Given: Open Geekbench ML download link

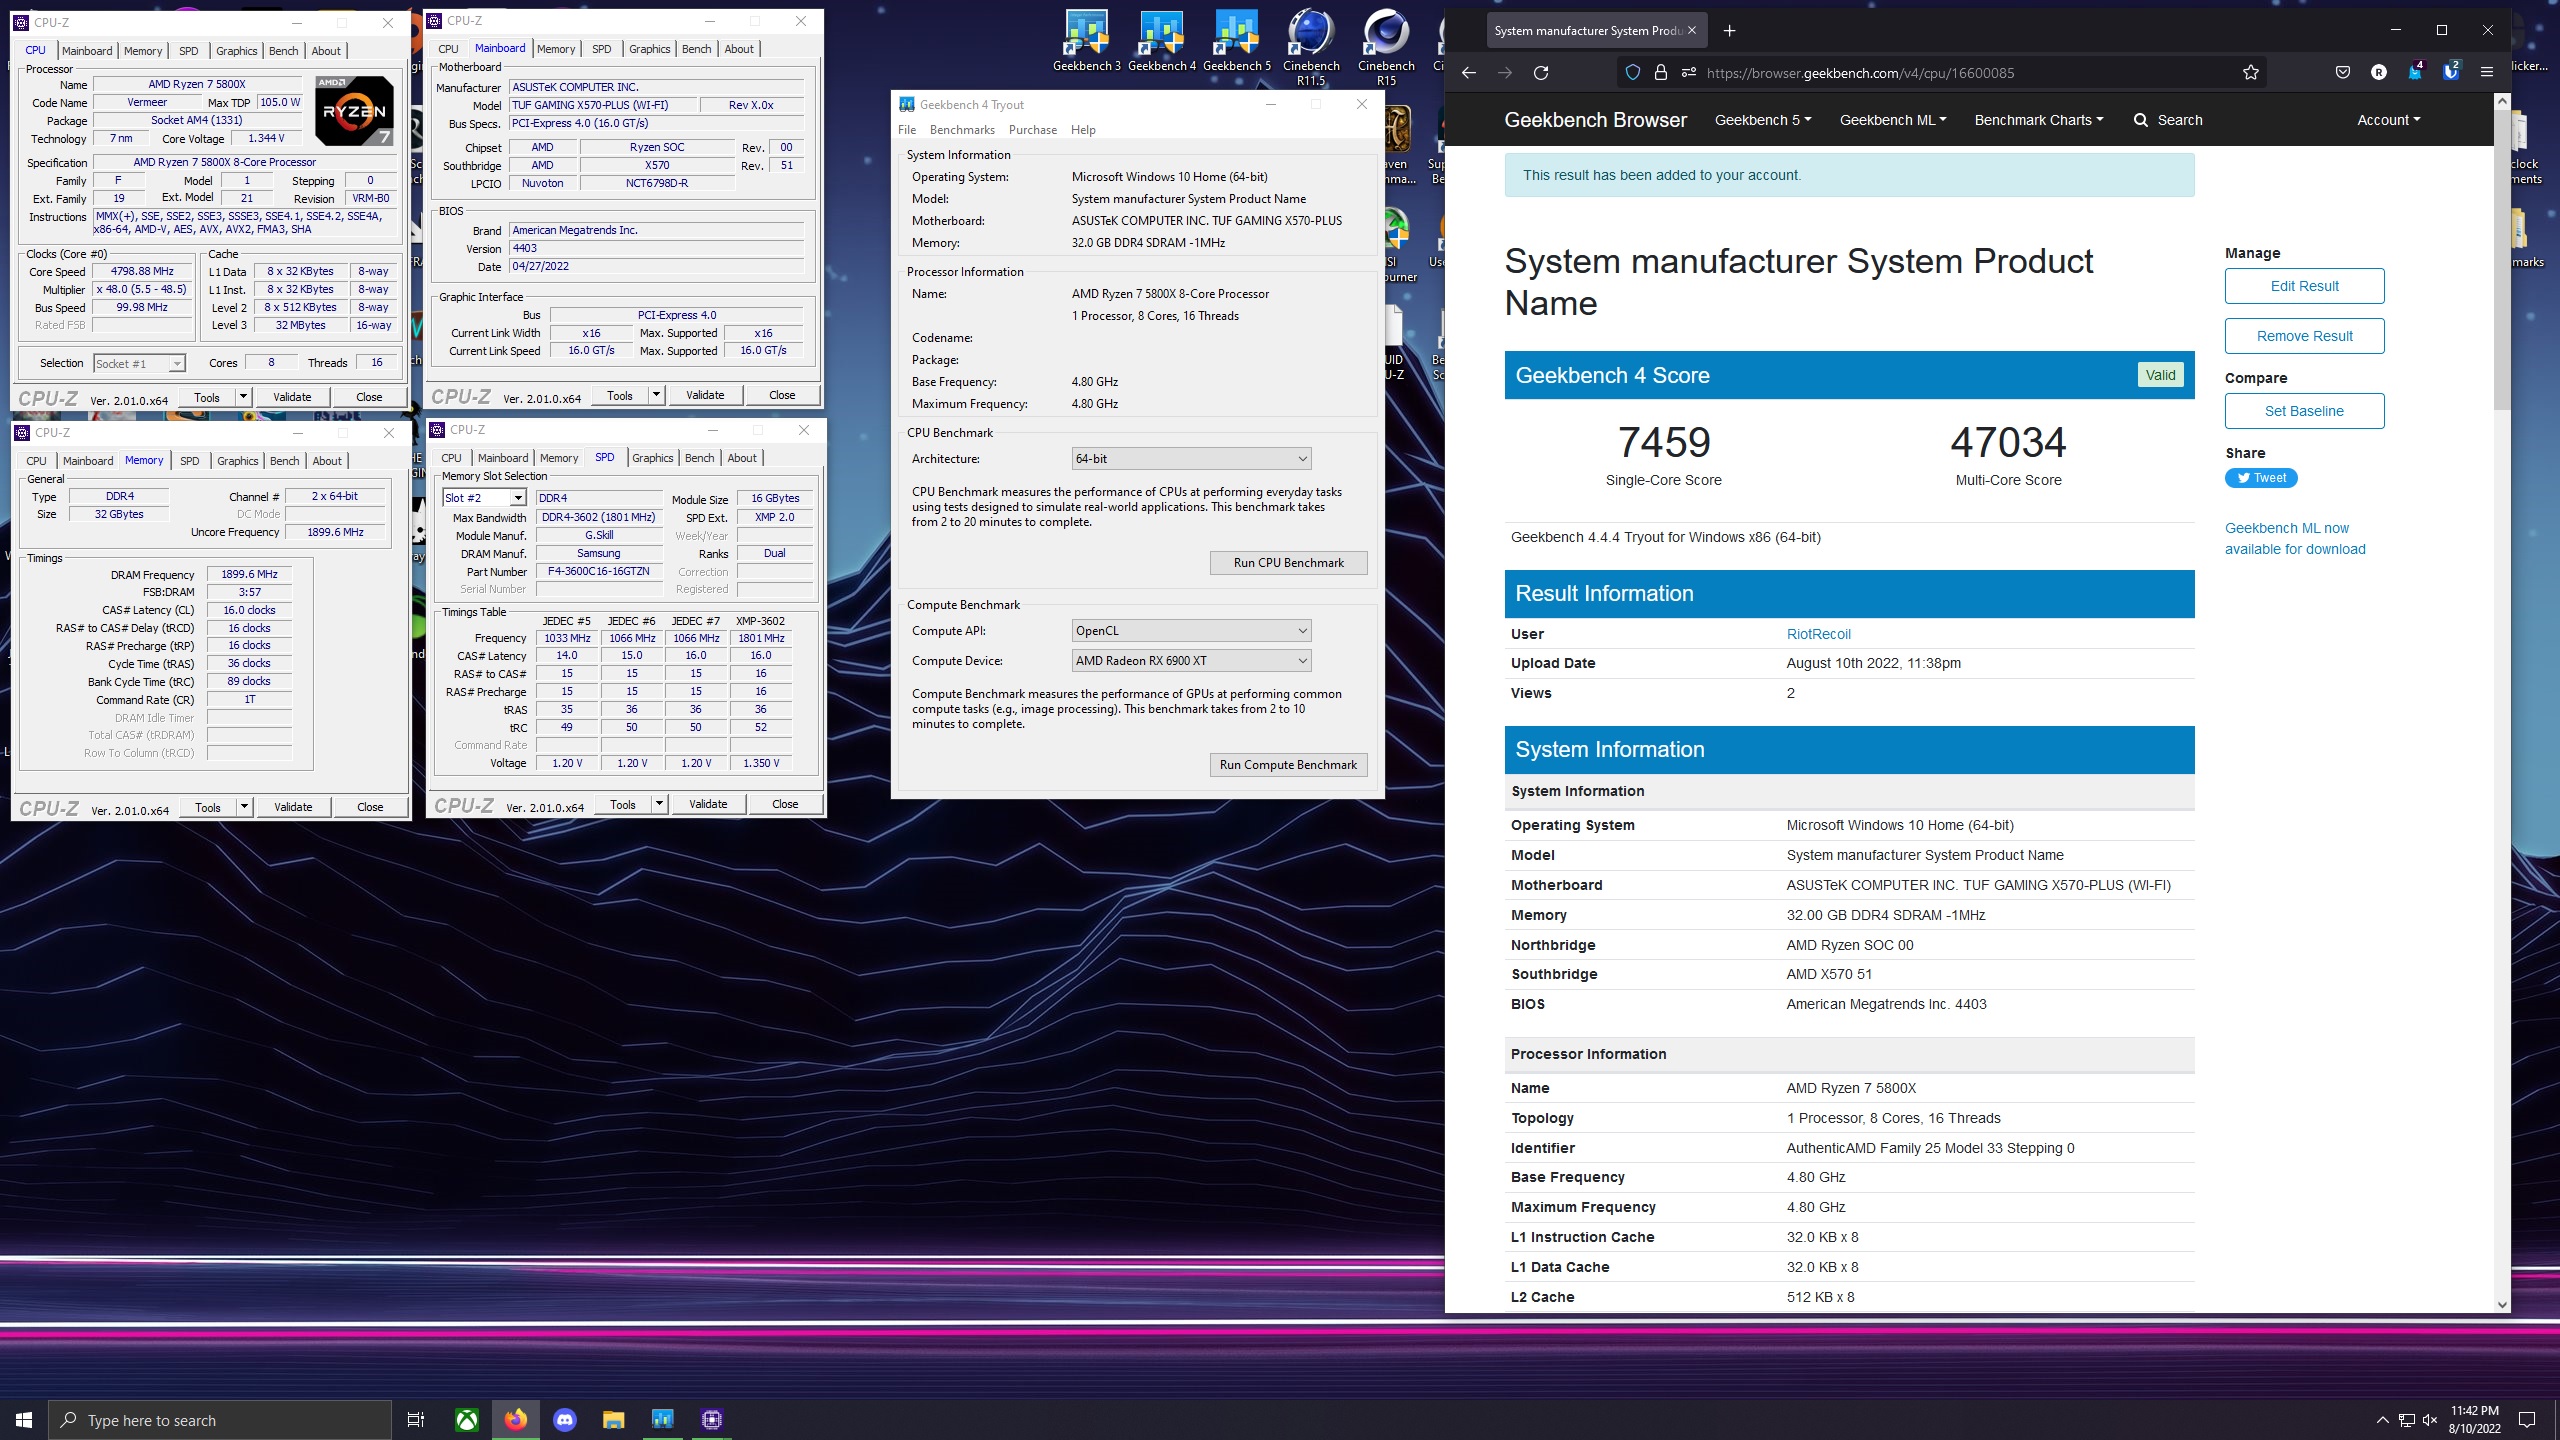Looking at the screenshot, I should click(x=2295, y=539).
